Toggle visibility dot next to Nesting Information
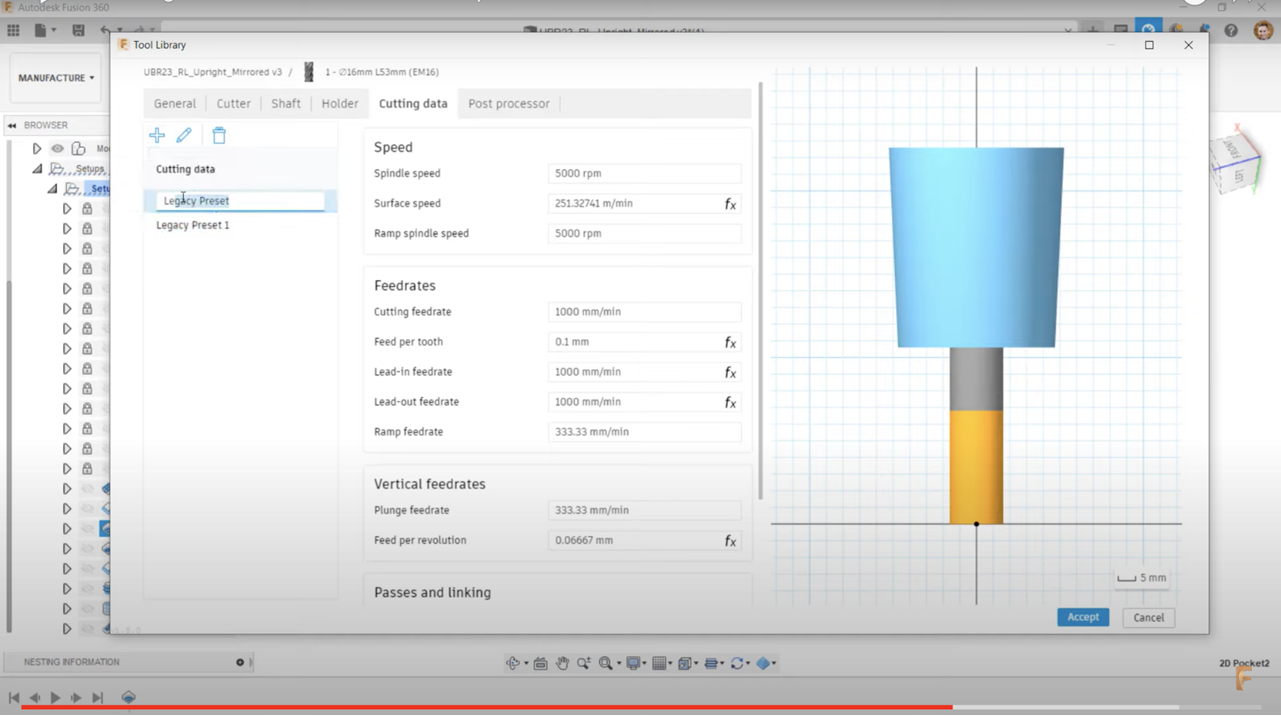The image size is (1281, 716). click(239, 661)
